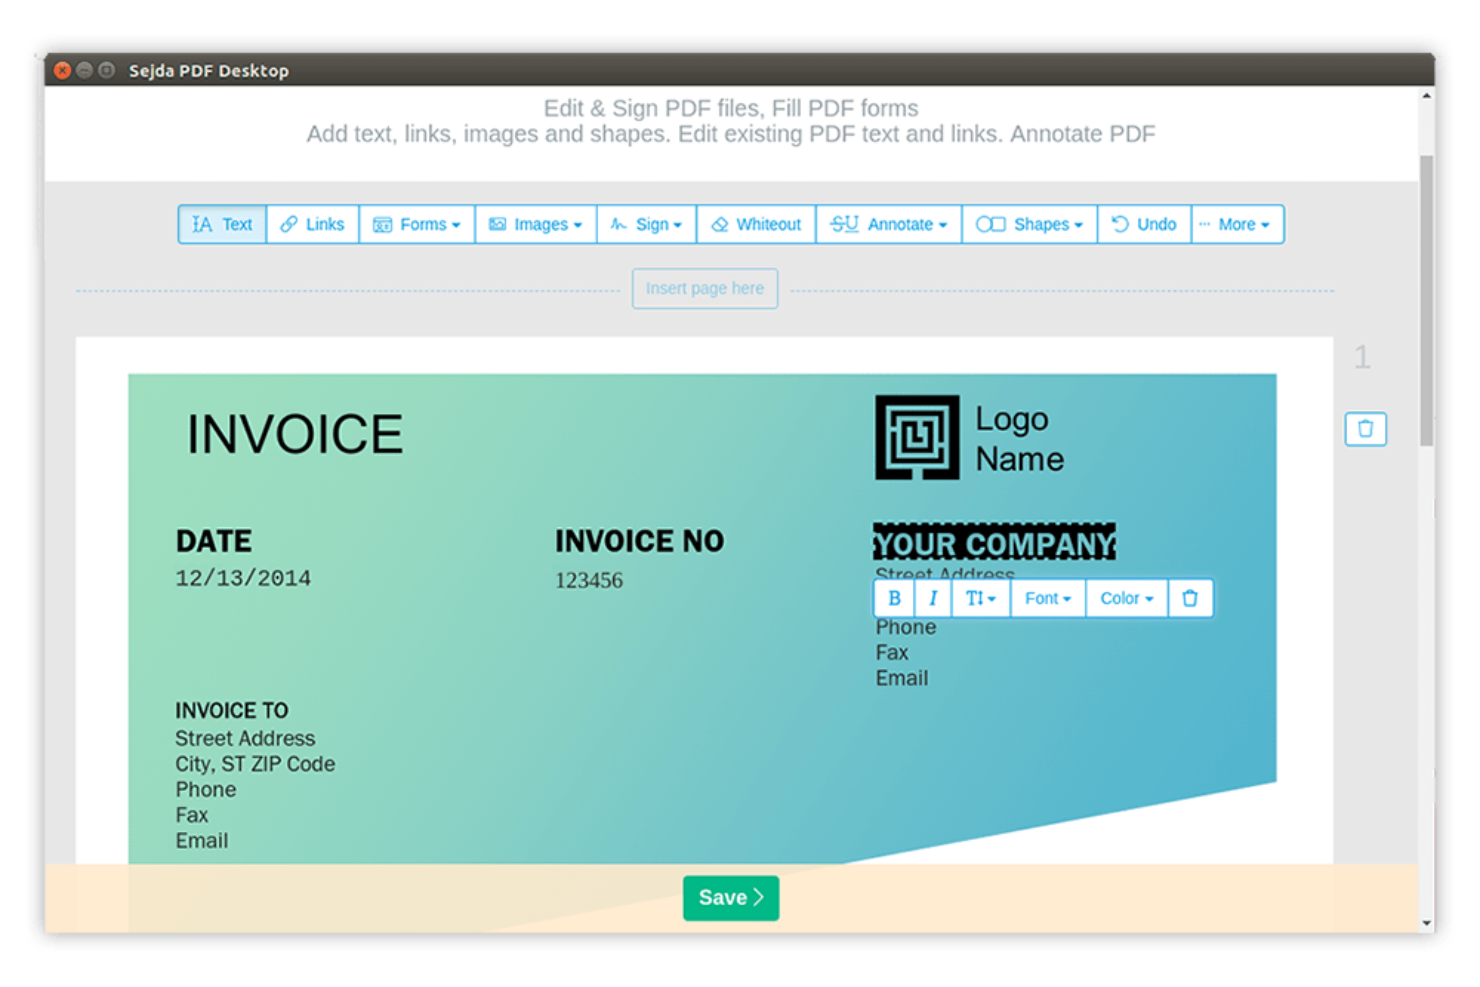Select the Text tool in the toolbar
This screenshot has height=987, width=1480.
221,224
